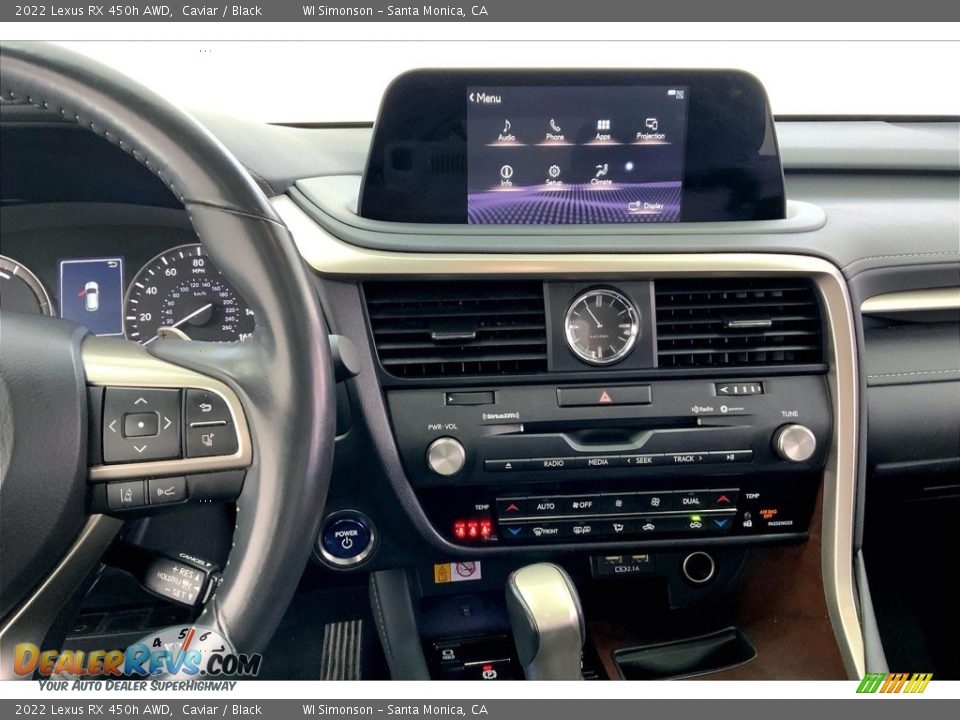Screen dimensions: 960x720
Task: Open Setup gear on the touchscreen
Action: (554, 176)
